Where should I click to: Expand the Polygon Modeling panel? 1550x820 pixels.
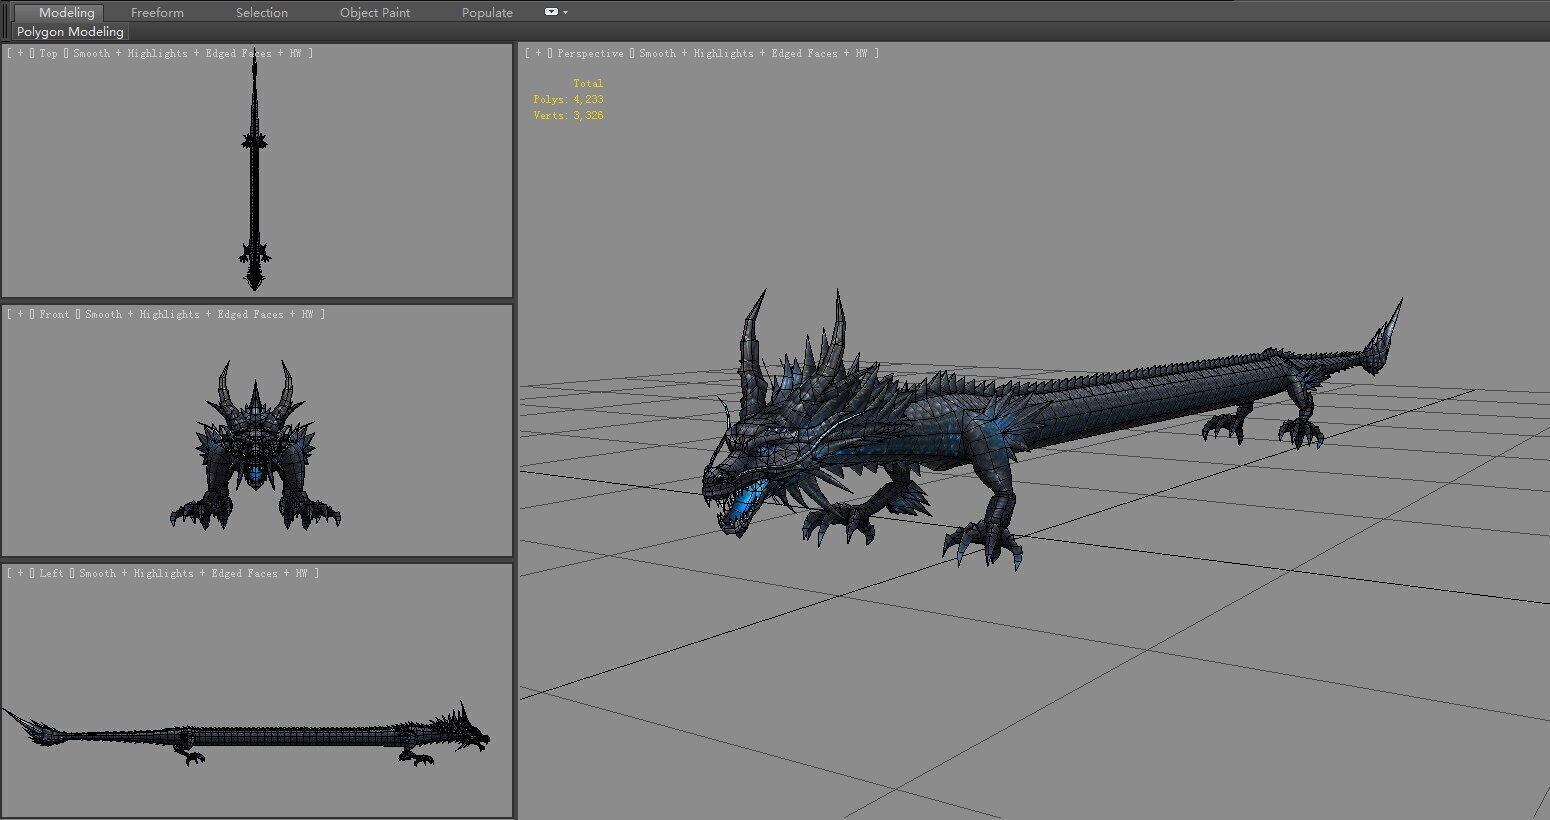pos(70,32)
